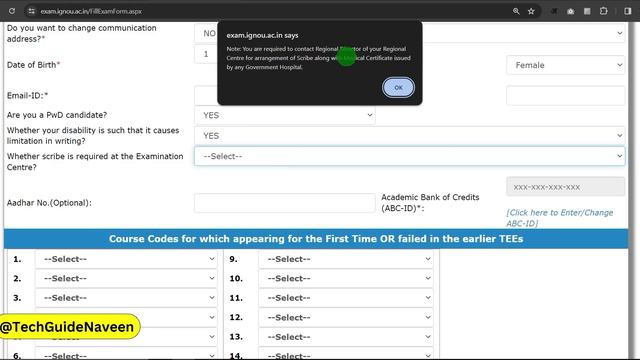
Task: Click the Course Codes section header
Action: click(316, 239)
